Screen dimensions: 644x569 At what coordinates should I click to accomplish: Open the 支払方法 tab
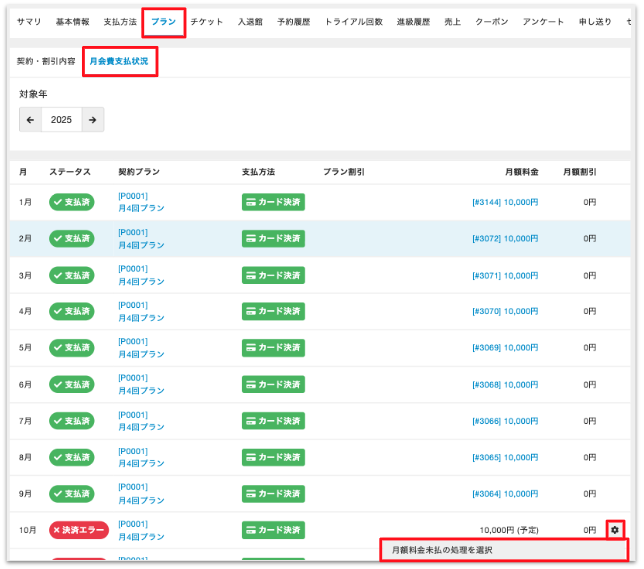click(120, 22)
